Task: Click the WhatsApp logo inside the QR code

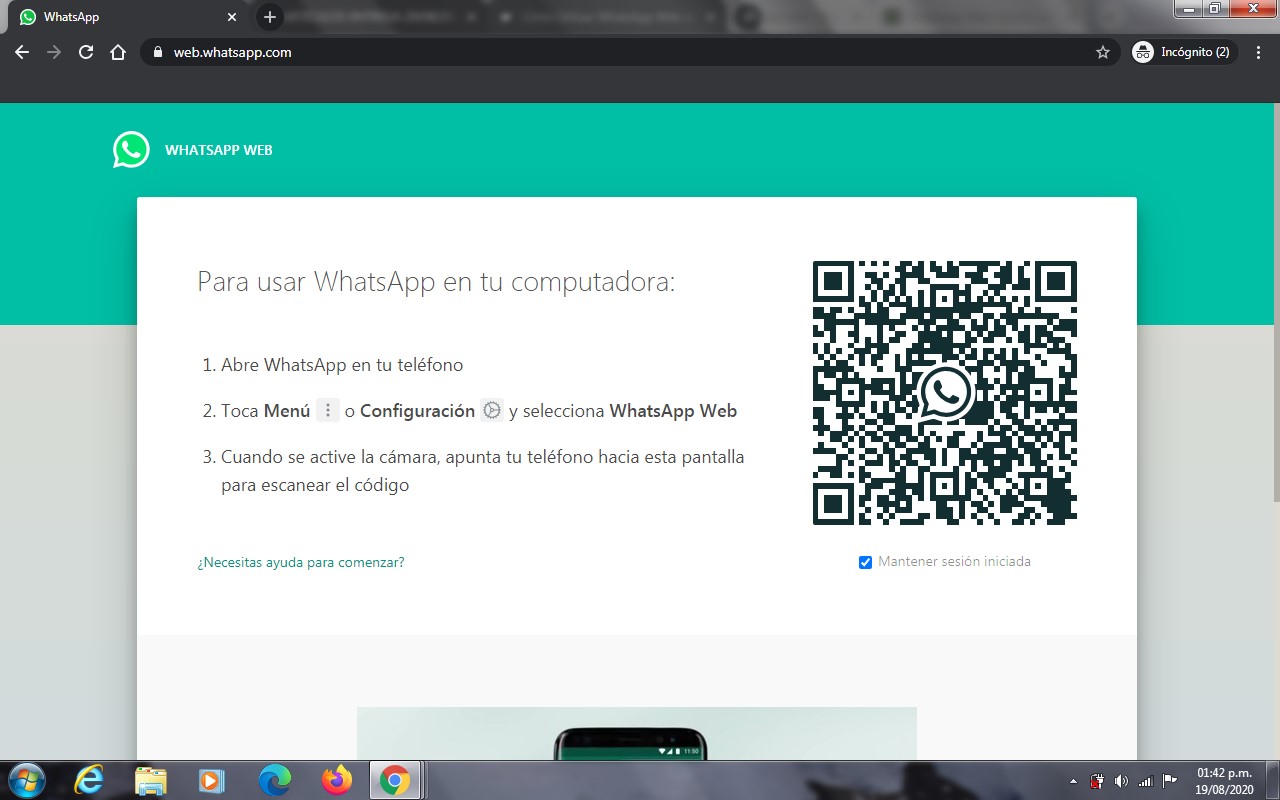Action: pos(945,393)
